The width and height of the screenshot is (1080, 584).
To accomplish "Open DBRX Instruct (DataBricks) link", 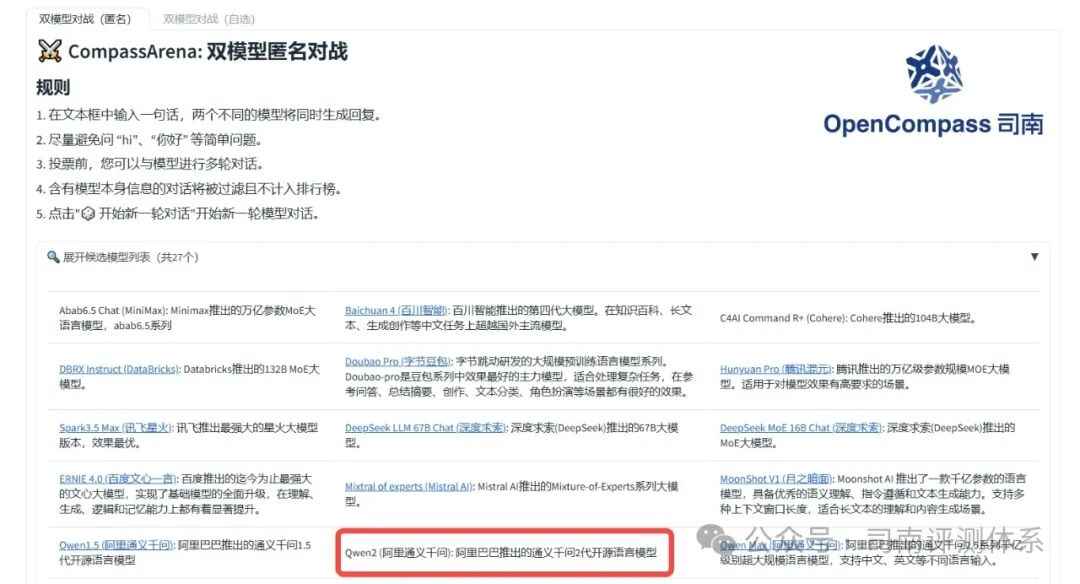I will [119, 369].
